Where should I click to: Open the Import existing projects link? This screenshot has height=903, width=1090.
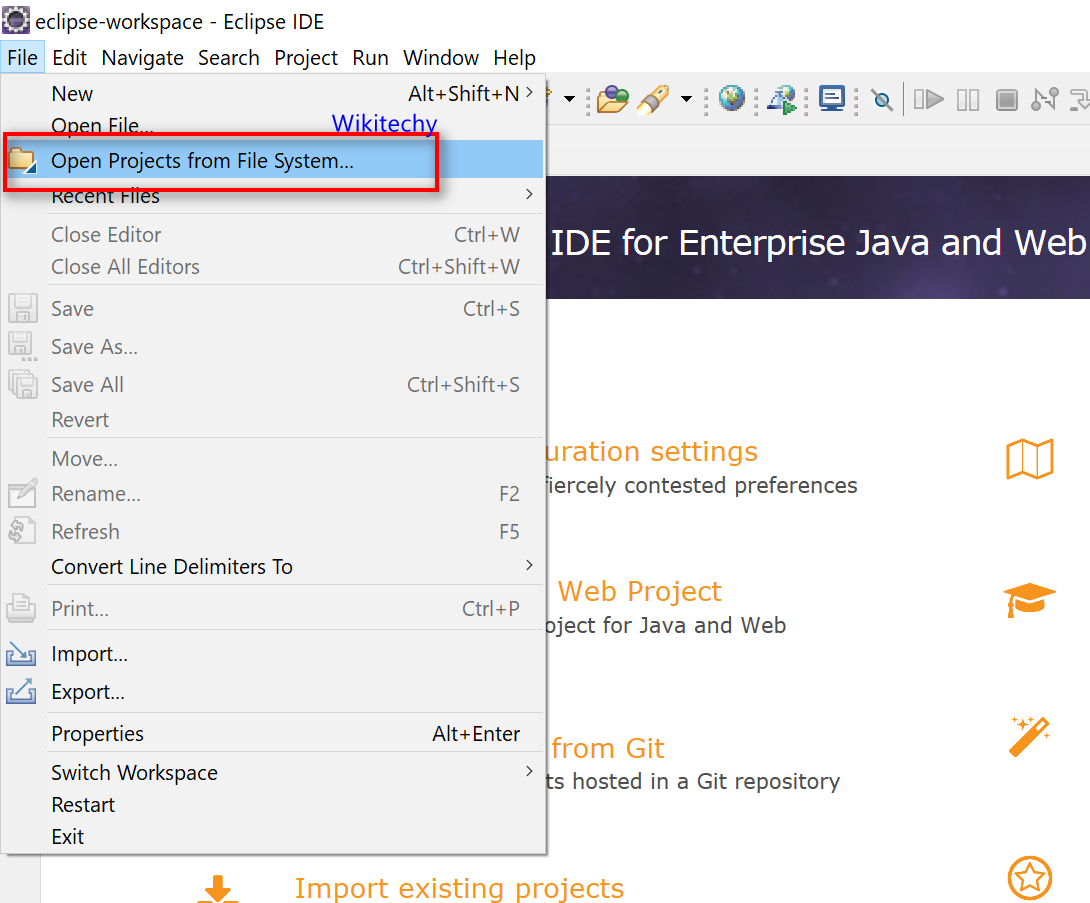point(459,888)
